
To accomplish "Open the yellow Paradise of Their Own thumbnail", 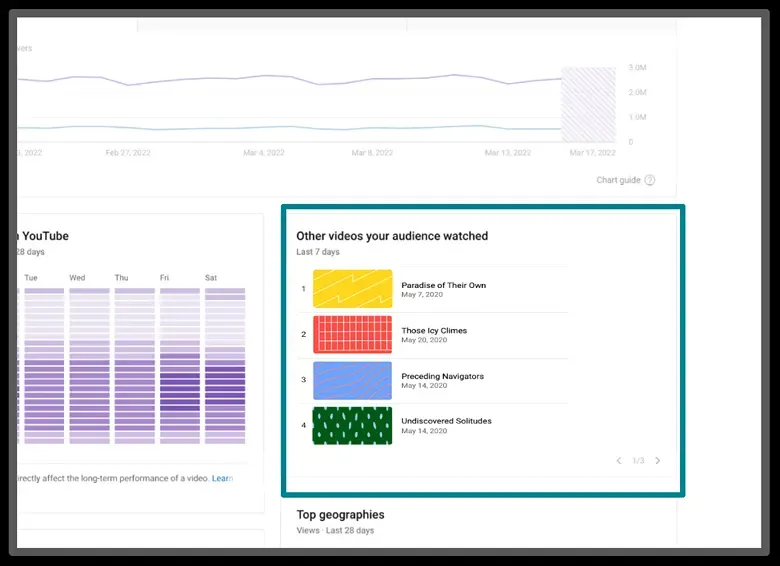I will click(353, 289).
